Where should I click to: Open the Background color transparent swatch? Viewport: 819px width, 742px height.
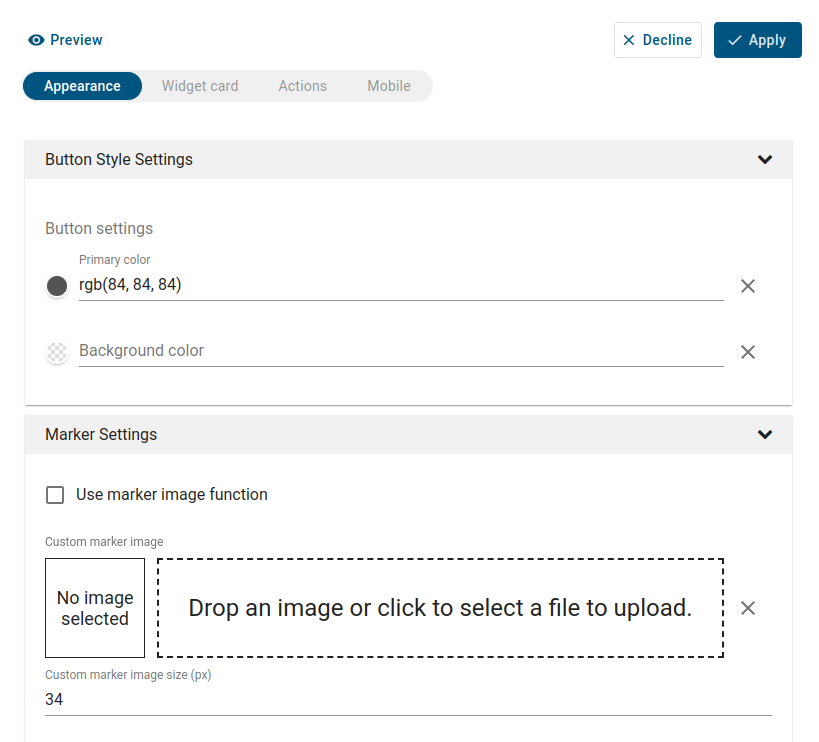click(x=57, y=352)
